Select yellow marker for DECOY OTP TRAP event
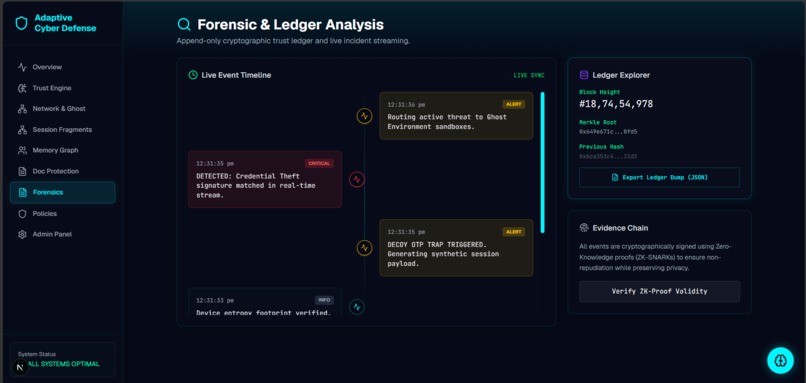This screenshot has width=806, height=383. click(364, 248)
